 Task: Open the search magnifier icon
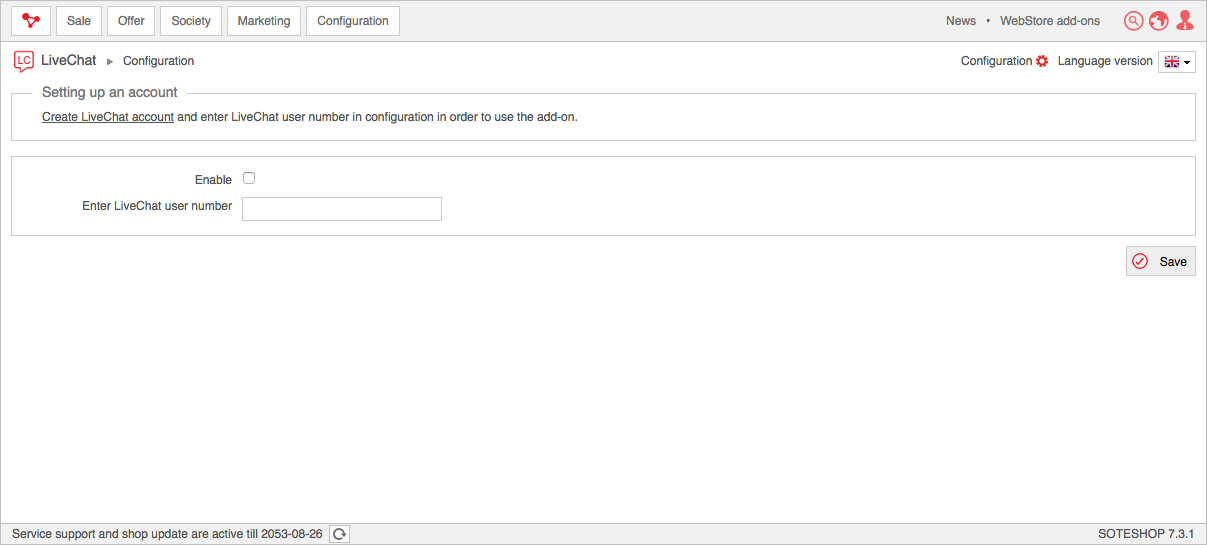1133,21
